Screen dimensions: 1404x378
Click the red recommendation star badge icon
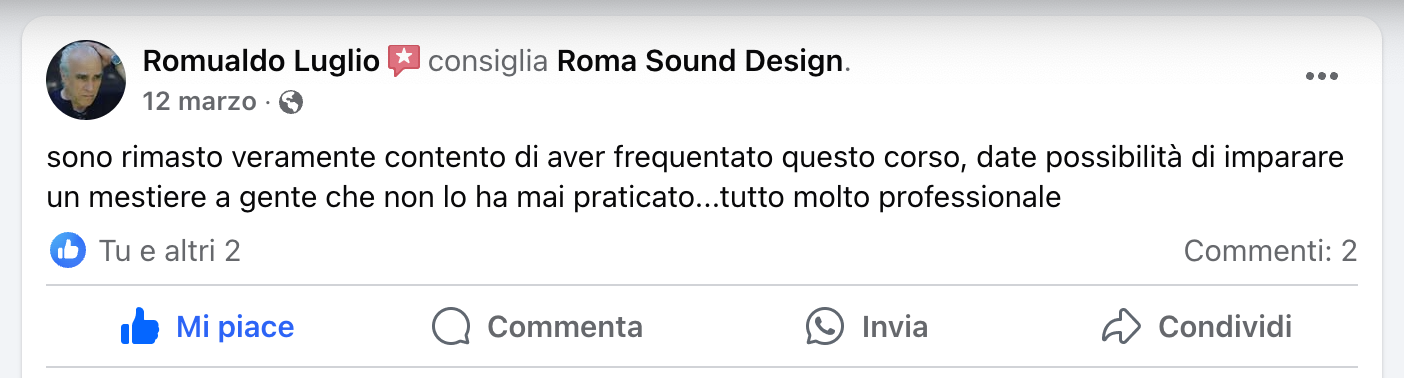click(x=404, y=61)
